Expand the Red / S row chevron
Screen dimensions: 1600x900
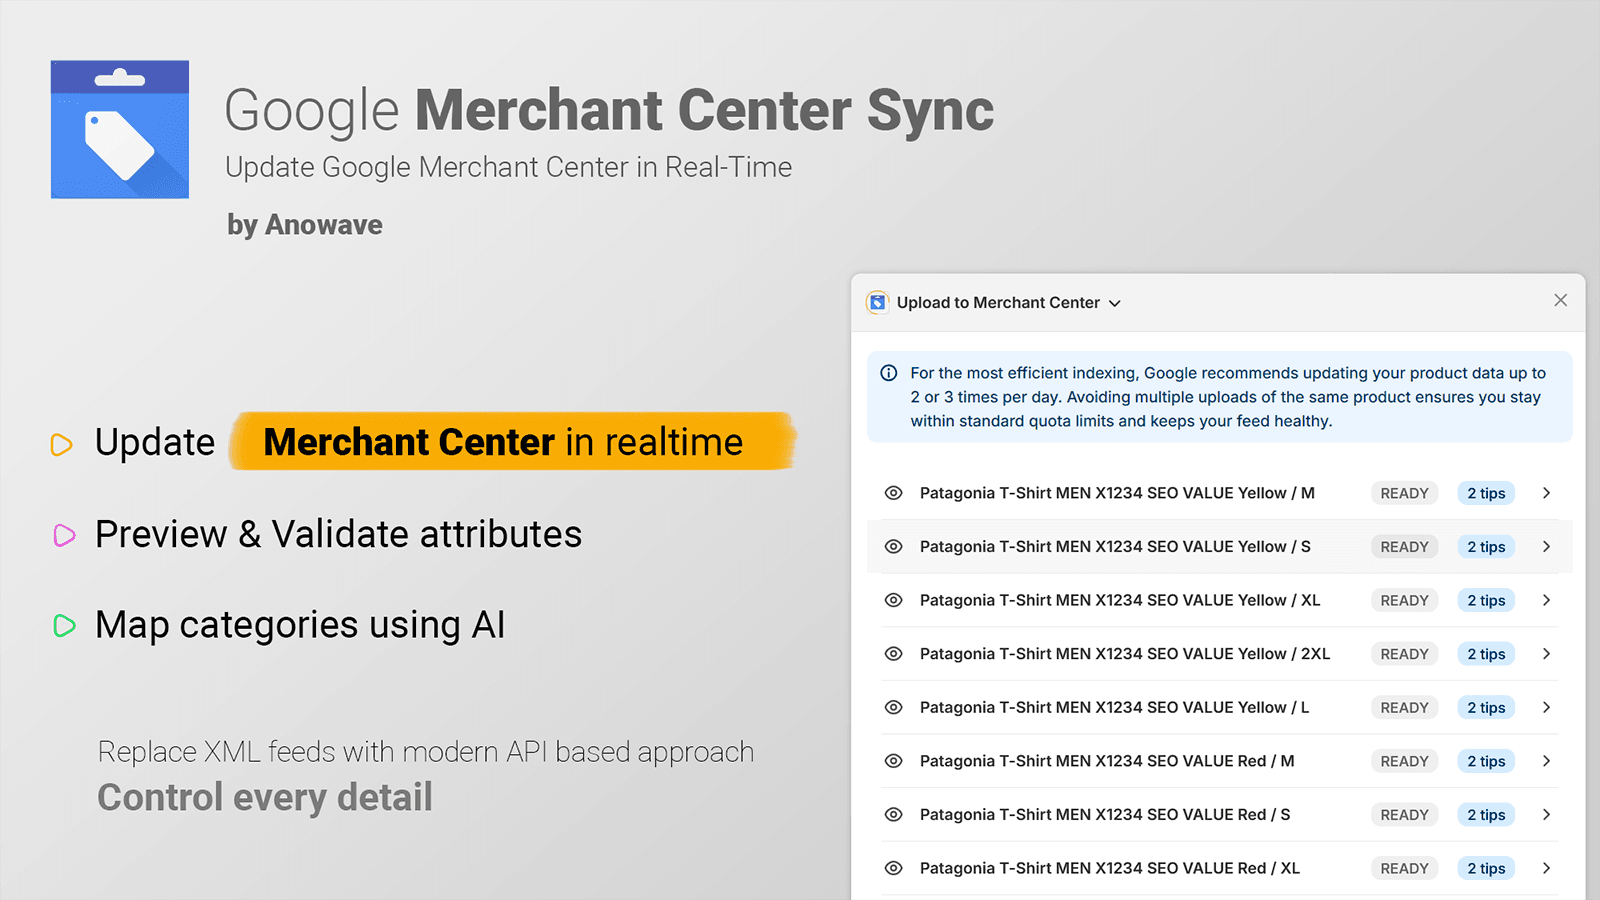point(1546,815)
